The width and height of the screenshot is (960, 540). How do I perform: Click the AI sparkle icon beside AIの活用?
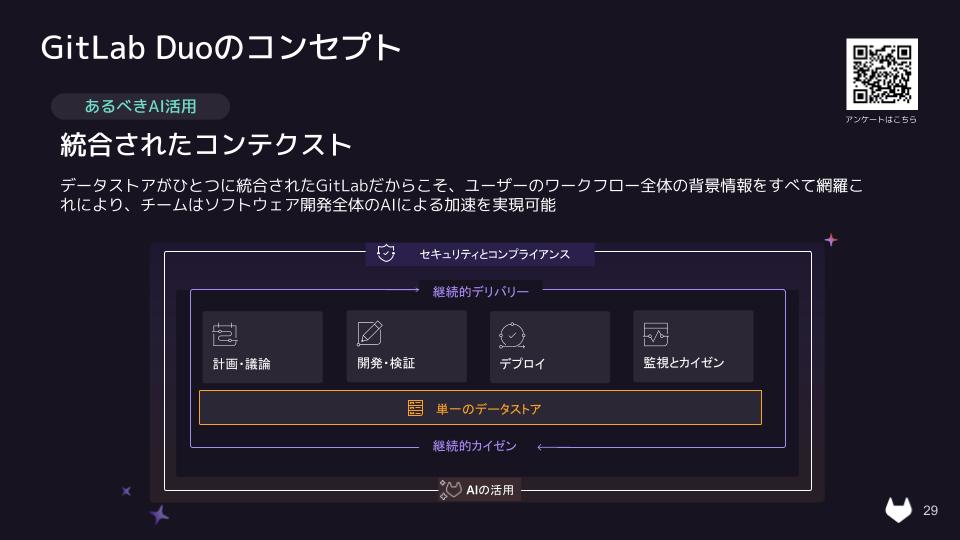coord(450,490)
